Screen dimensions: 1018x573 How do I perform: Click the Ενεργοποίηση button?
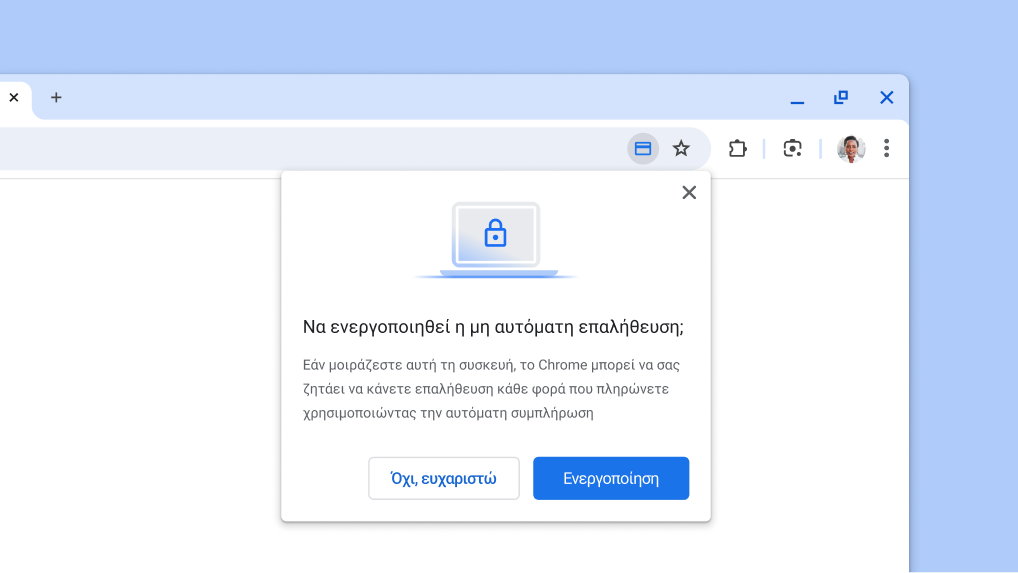click(611, 478)
